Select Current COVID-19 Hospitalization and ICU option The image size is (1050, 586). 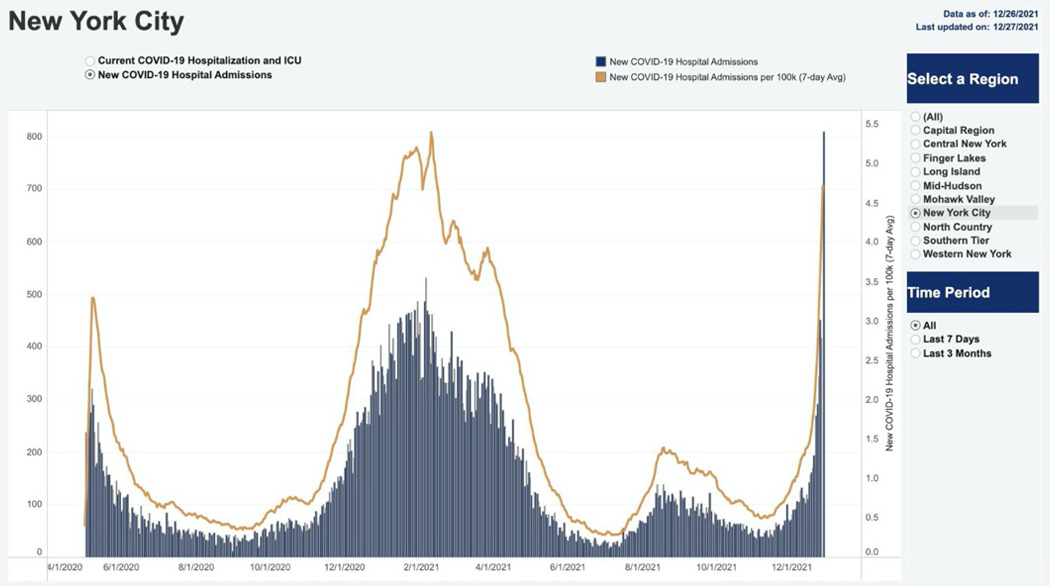[x=90, y=61]
